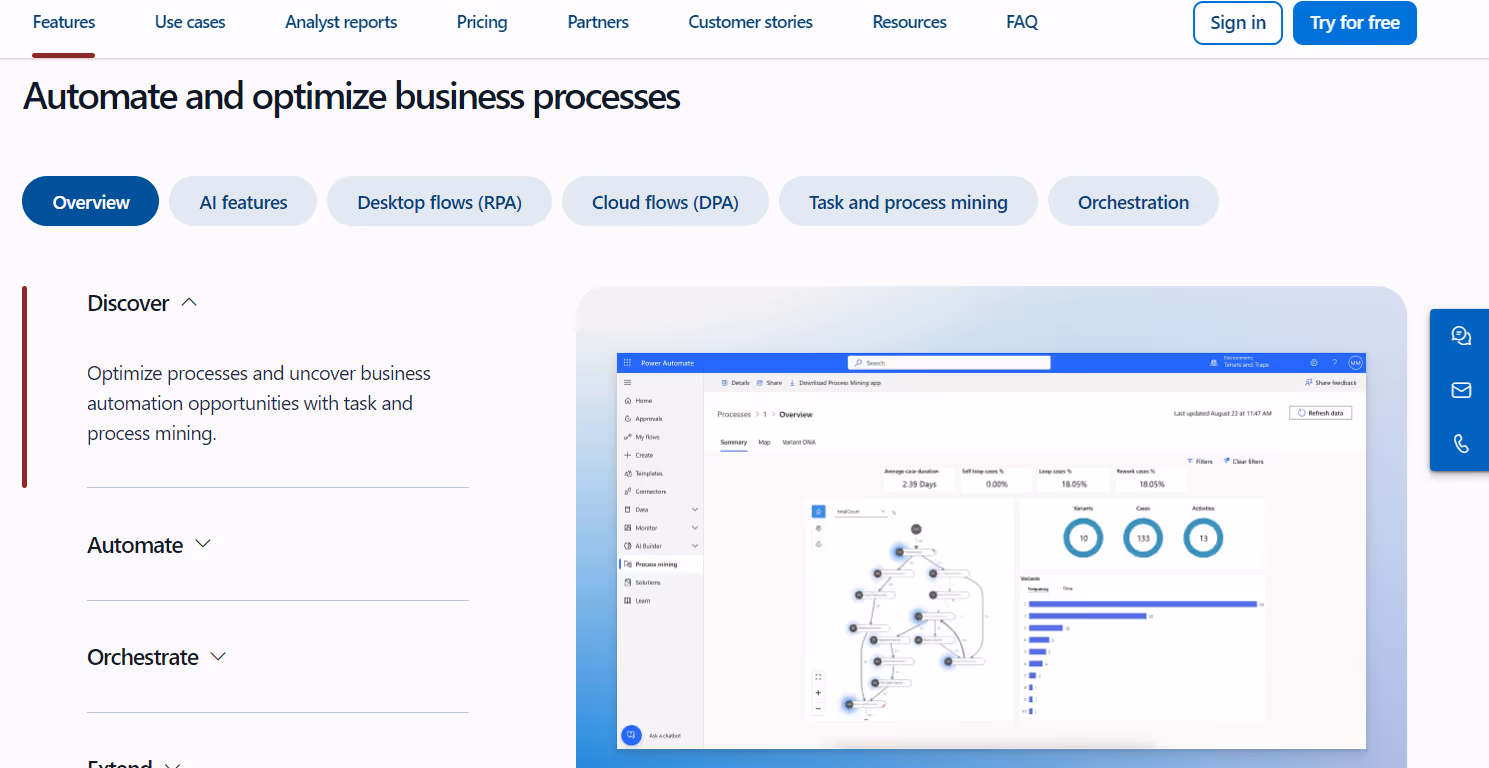
Task: Click the settings gear in the Power Automate screenshot header
Action: tap(1314, 363)
